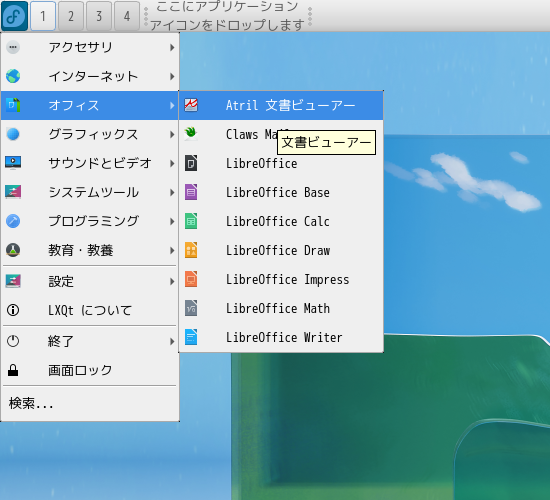Launch LibreOffice Calc
550x500 pixels.
tap(281, 221)
